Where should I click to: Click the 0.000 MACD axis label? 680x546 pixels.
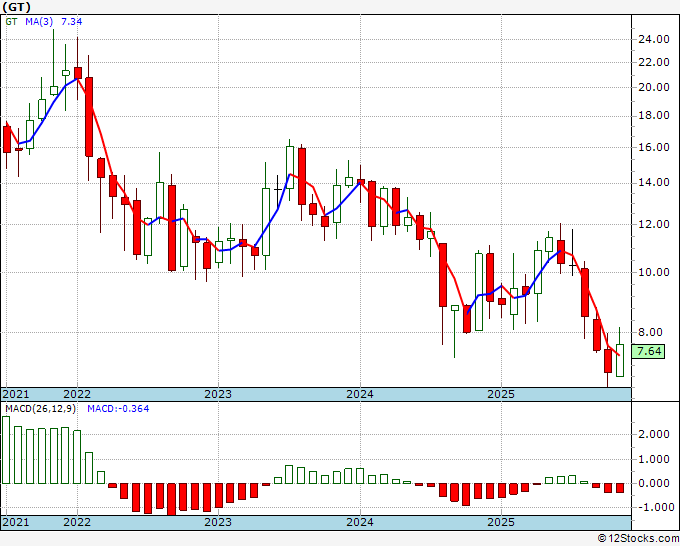654,483
